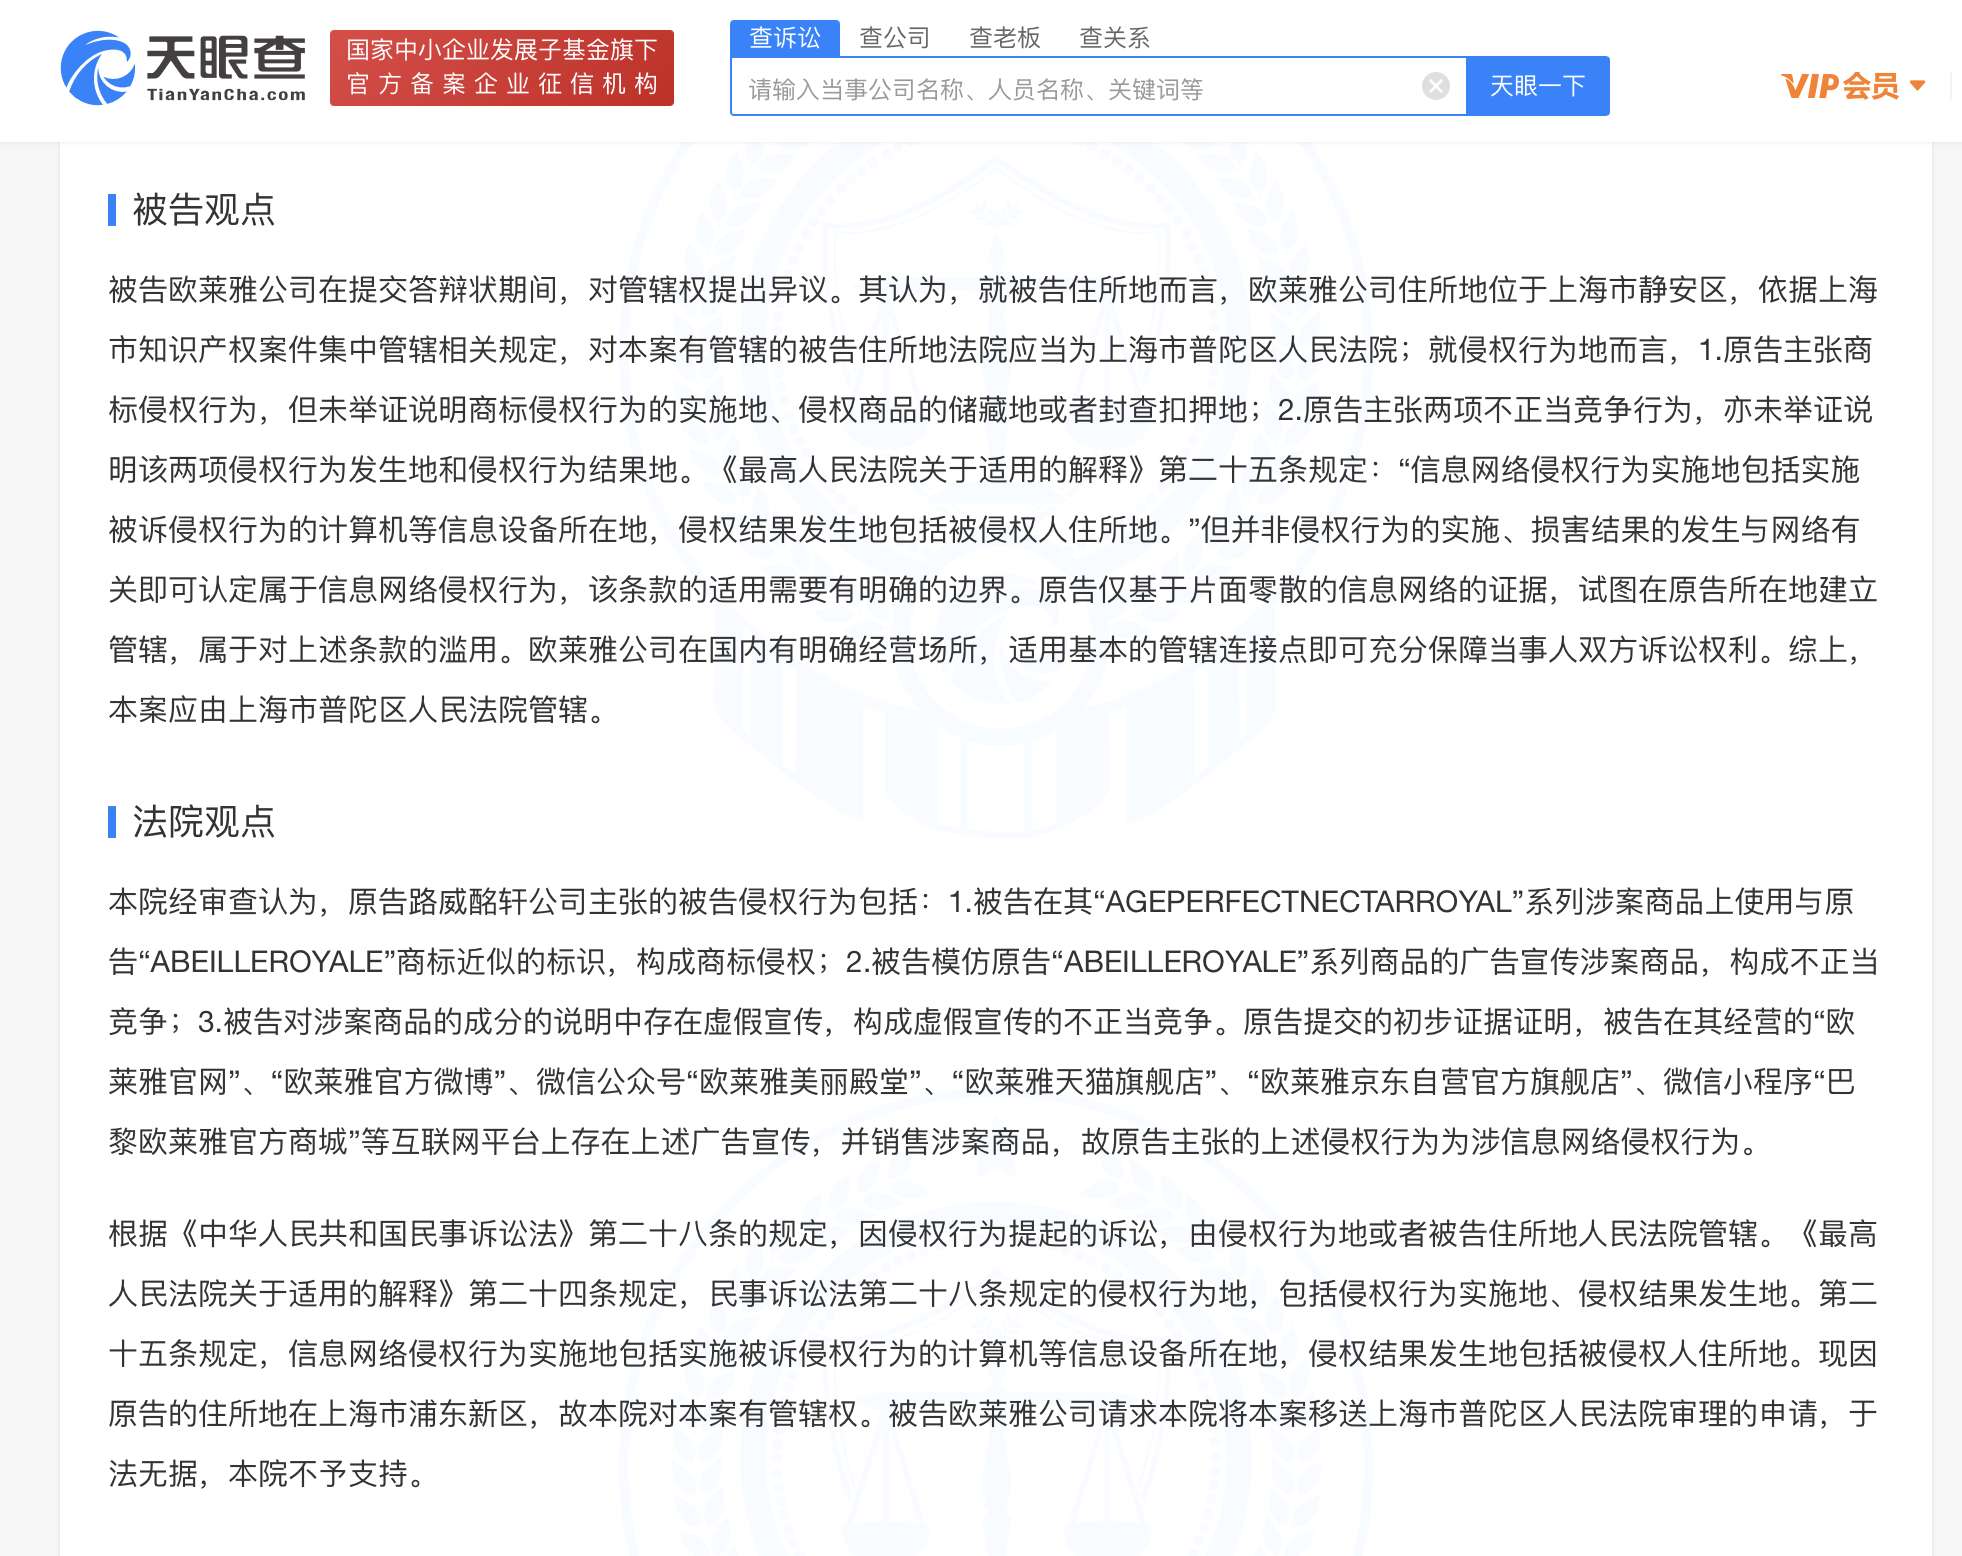Clear the search box with the X icon
Viewport: 1962px width, 1556px height.
point(1435,87)
